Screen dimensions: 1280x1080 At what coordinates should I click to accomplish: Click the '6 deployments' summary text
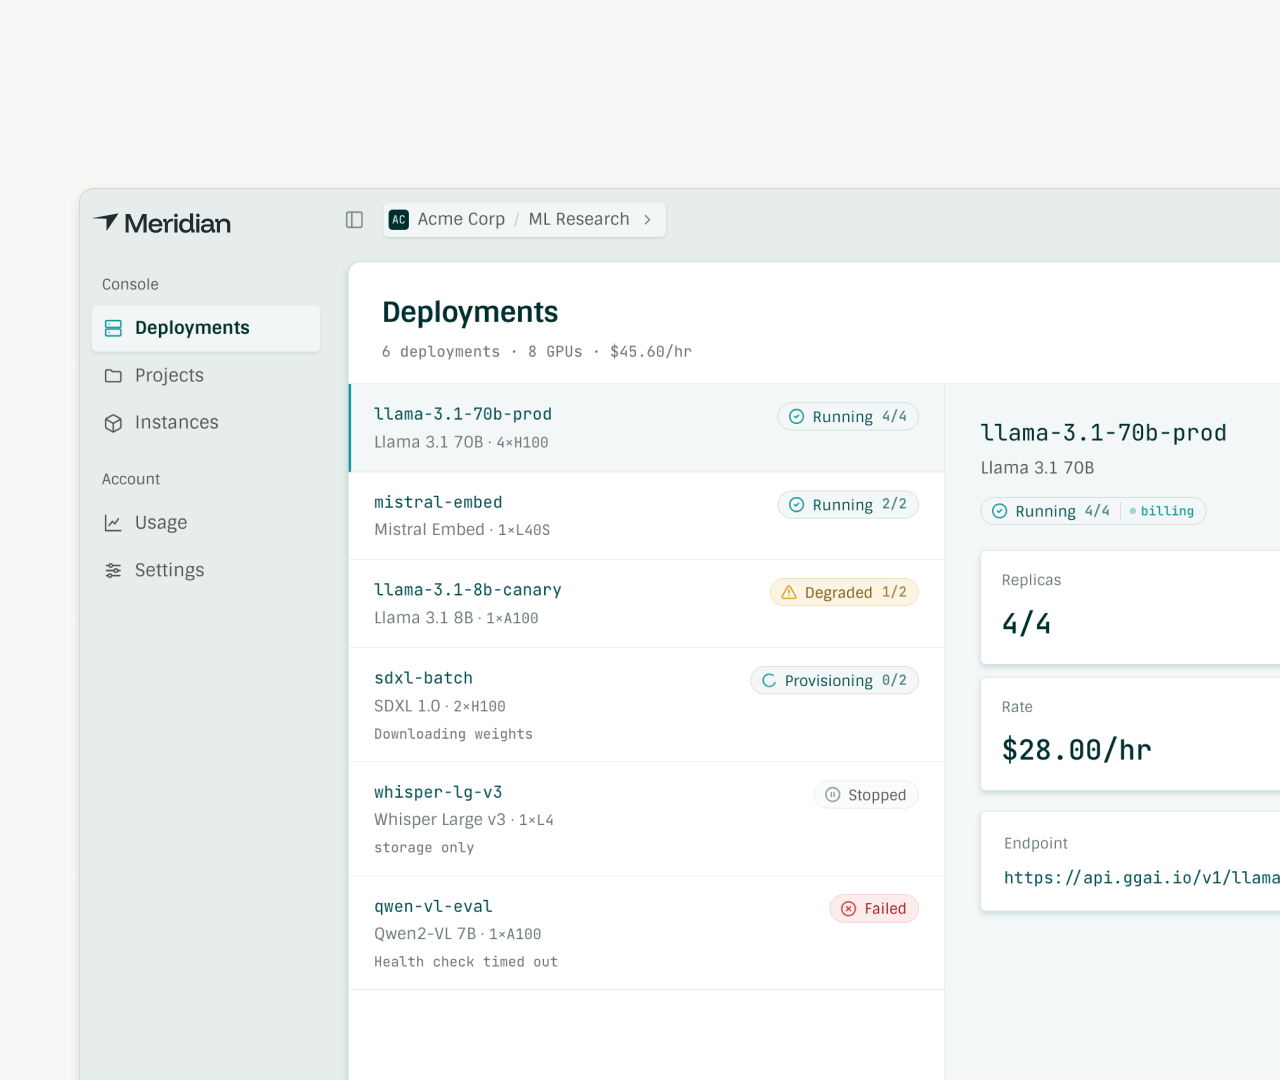(x=441, y=352)
